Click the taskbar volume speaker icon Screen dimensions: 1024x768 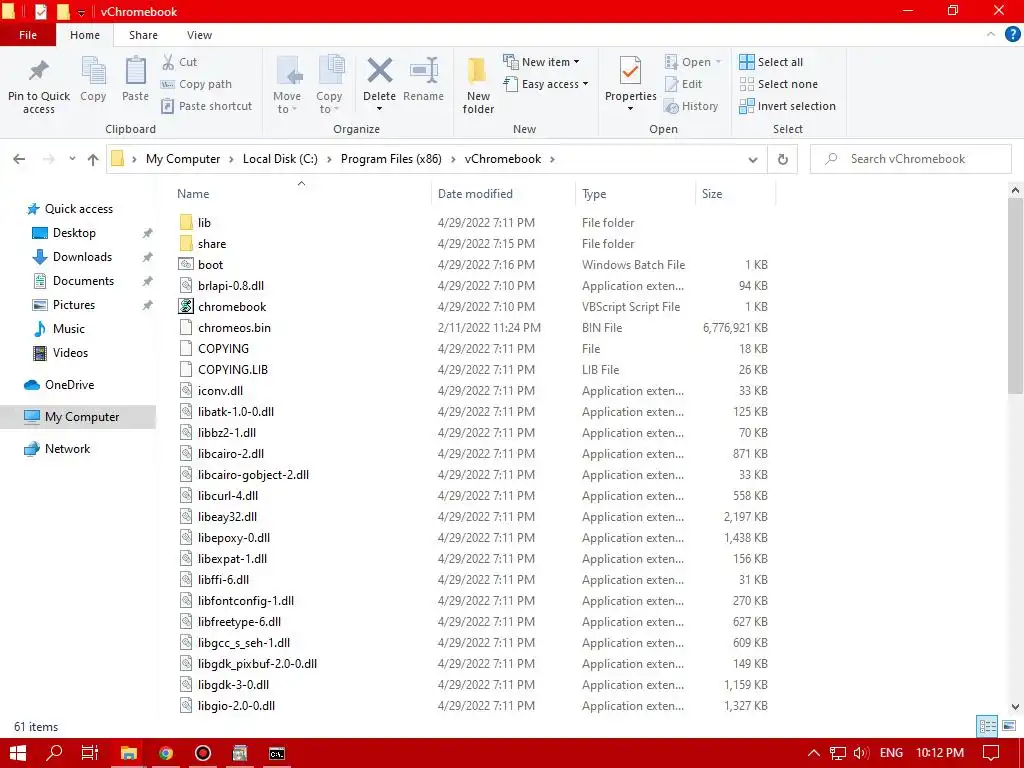(861, 753)
